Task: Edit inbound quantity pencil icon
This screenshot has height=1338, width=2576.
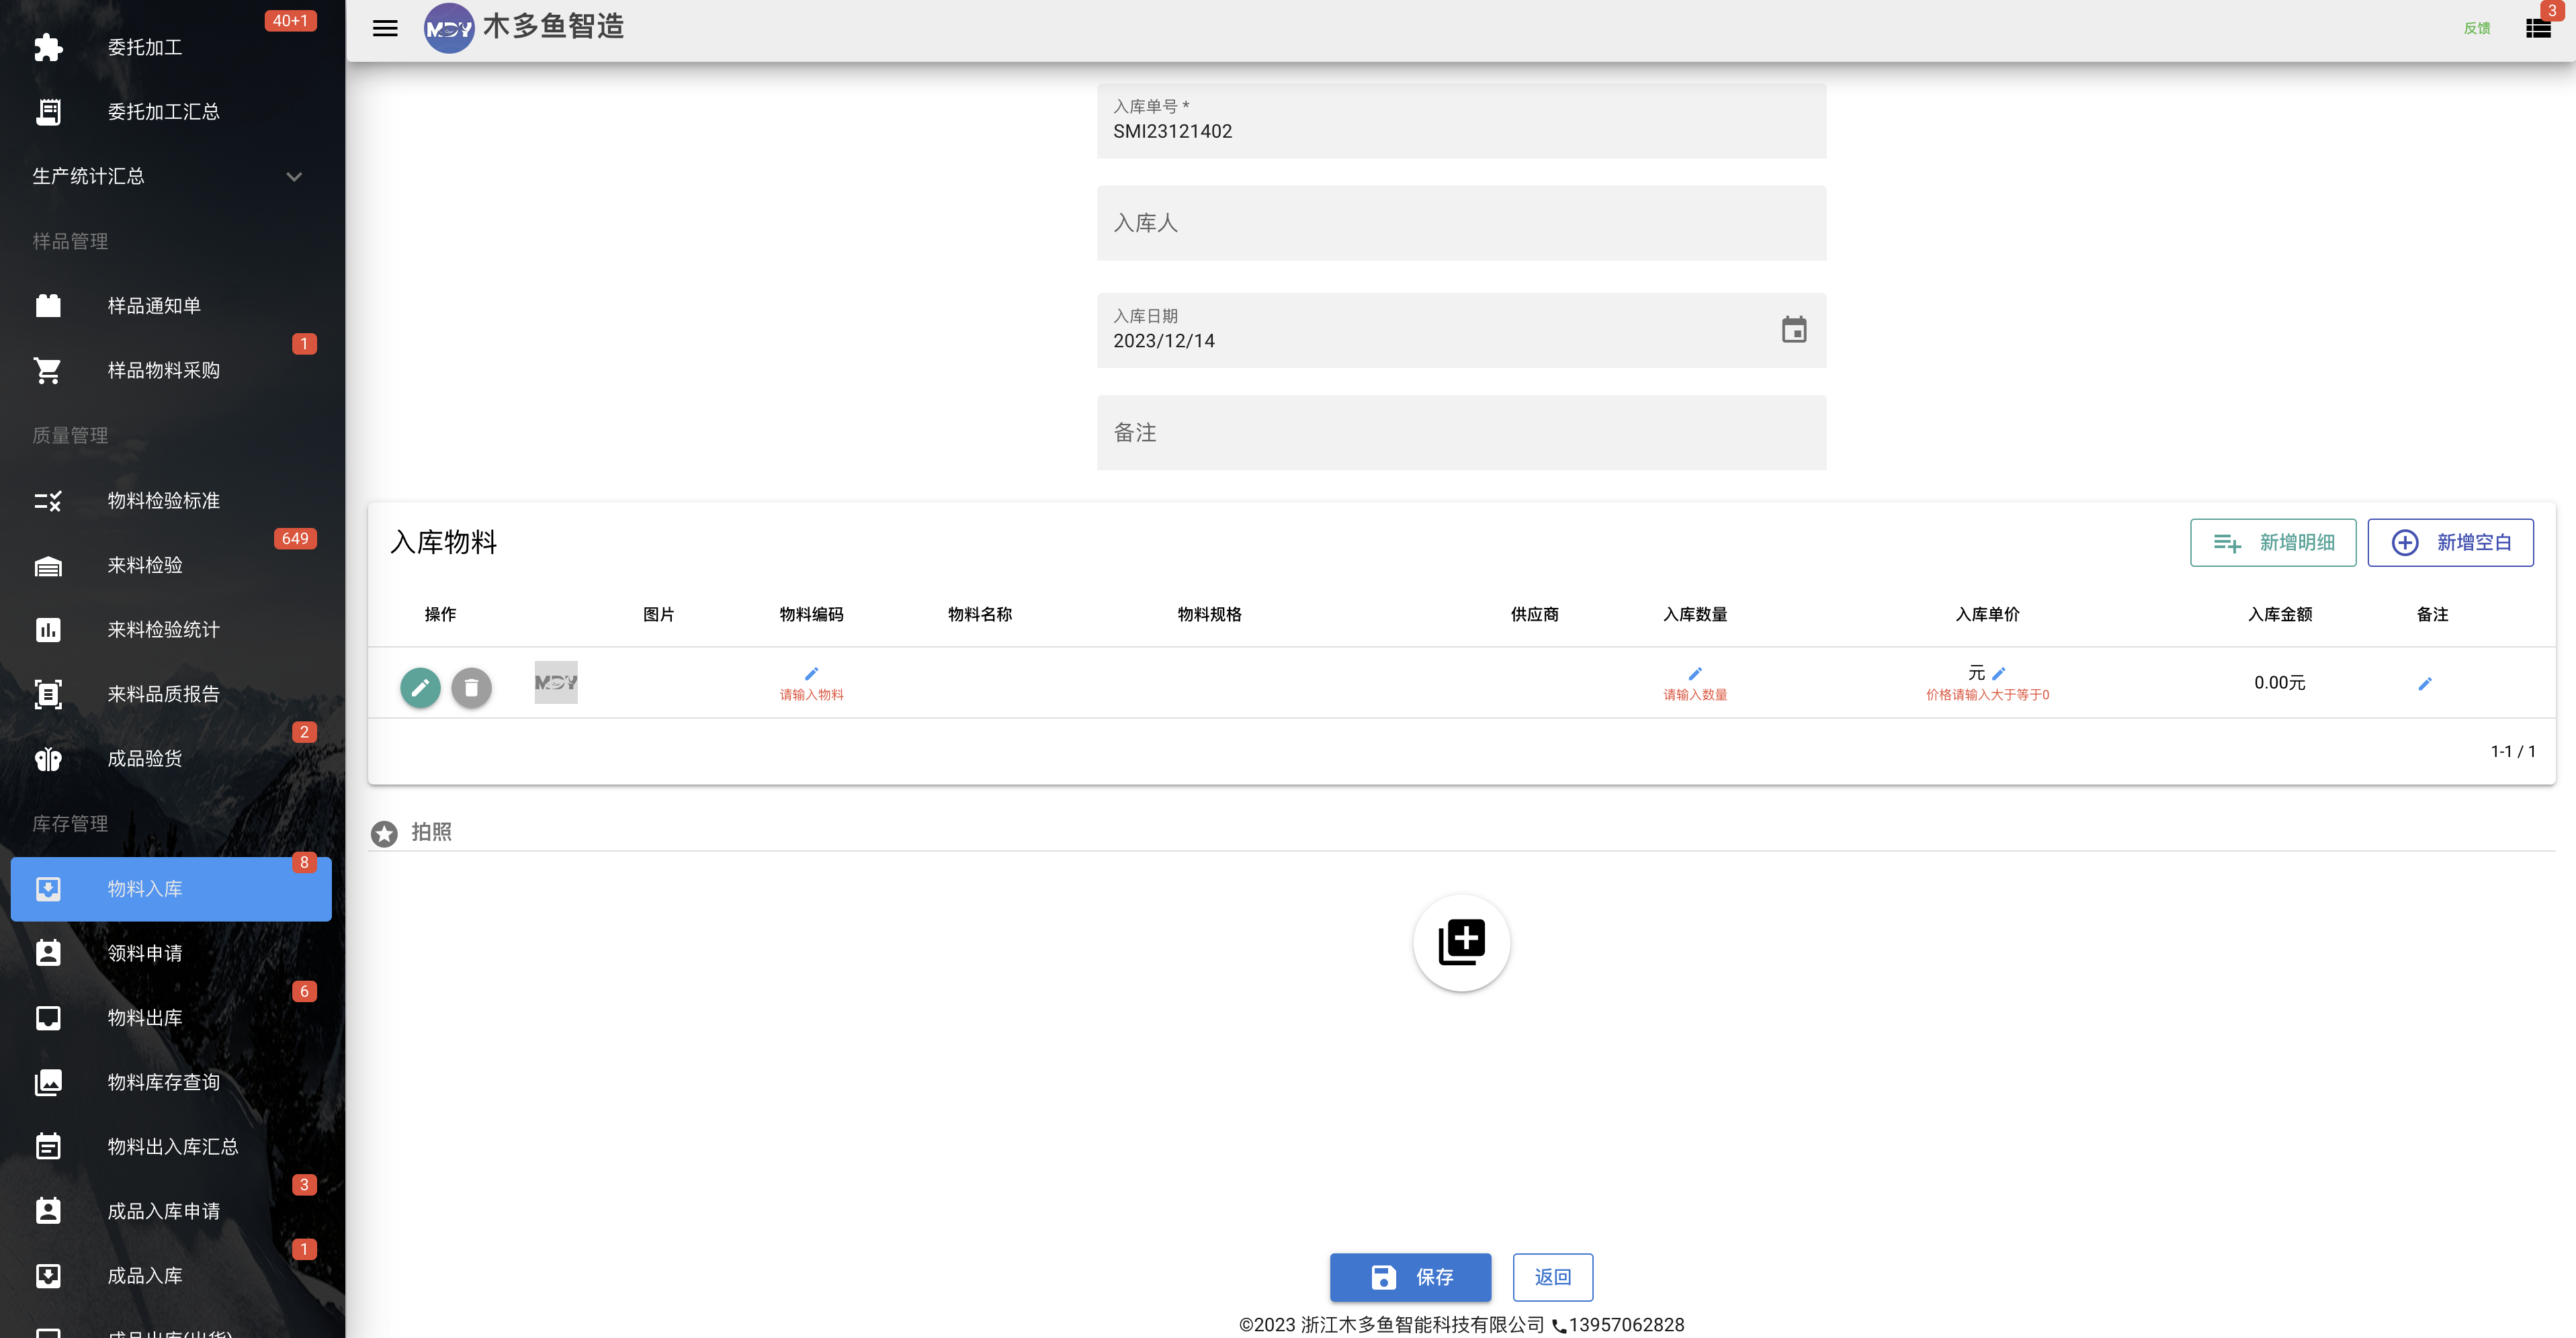Action: (1695, 674)
